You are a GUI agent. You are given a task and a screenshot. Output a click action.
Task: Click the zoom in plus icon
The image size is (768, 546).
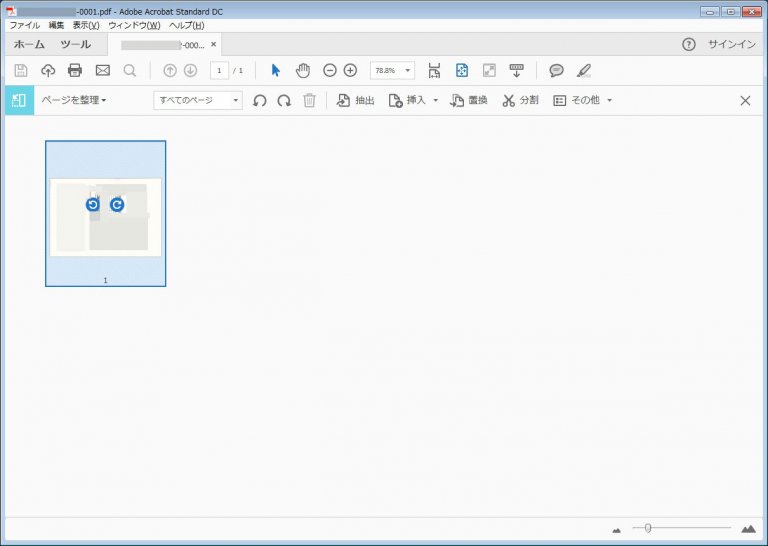coord(350,70)
